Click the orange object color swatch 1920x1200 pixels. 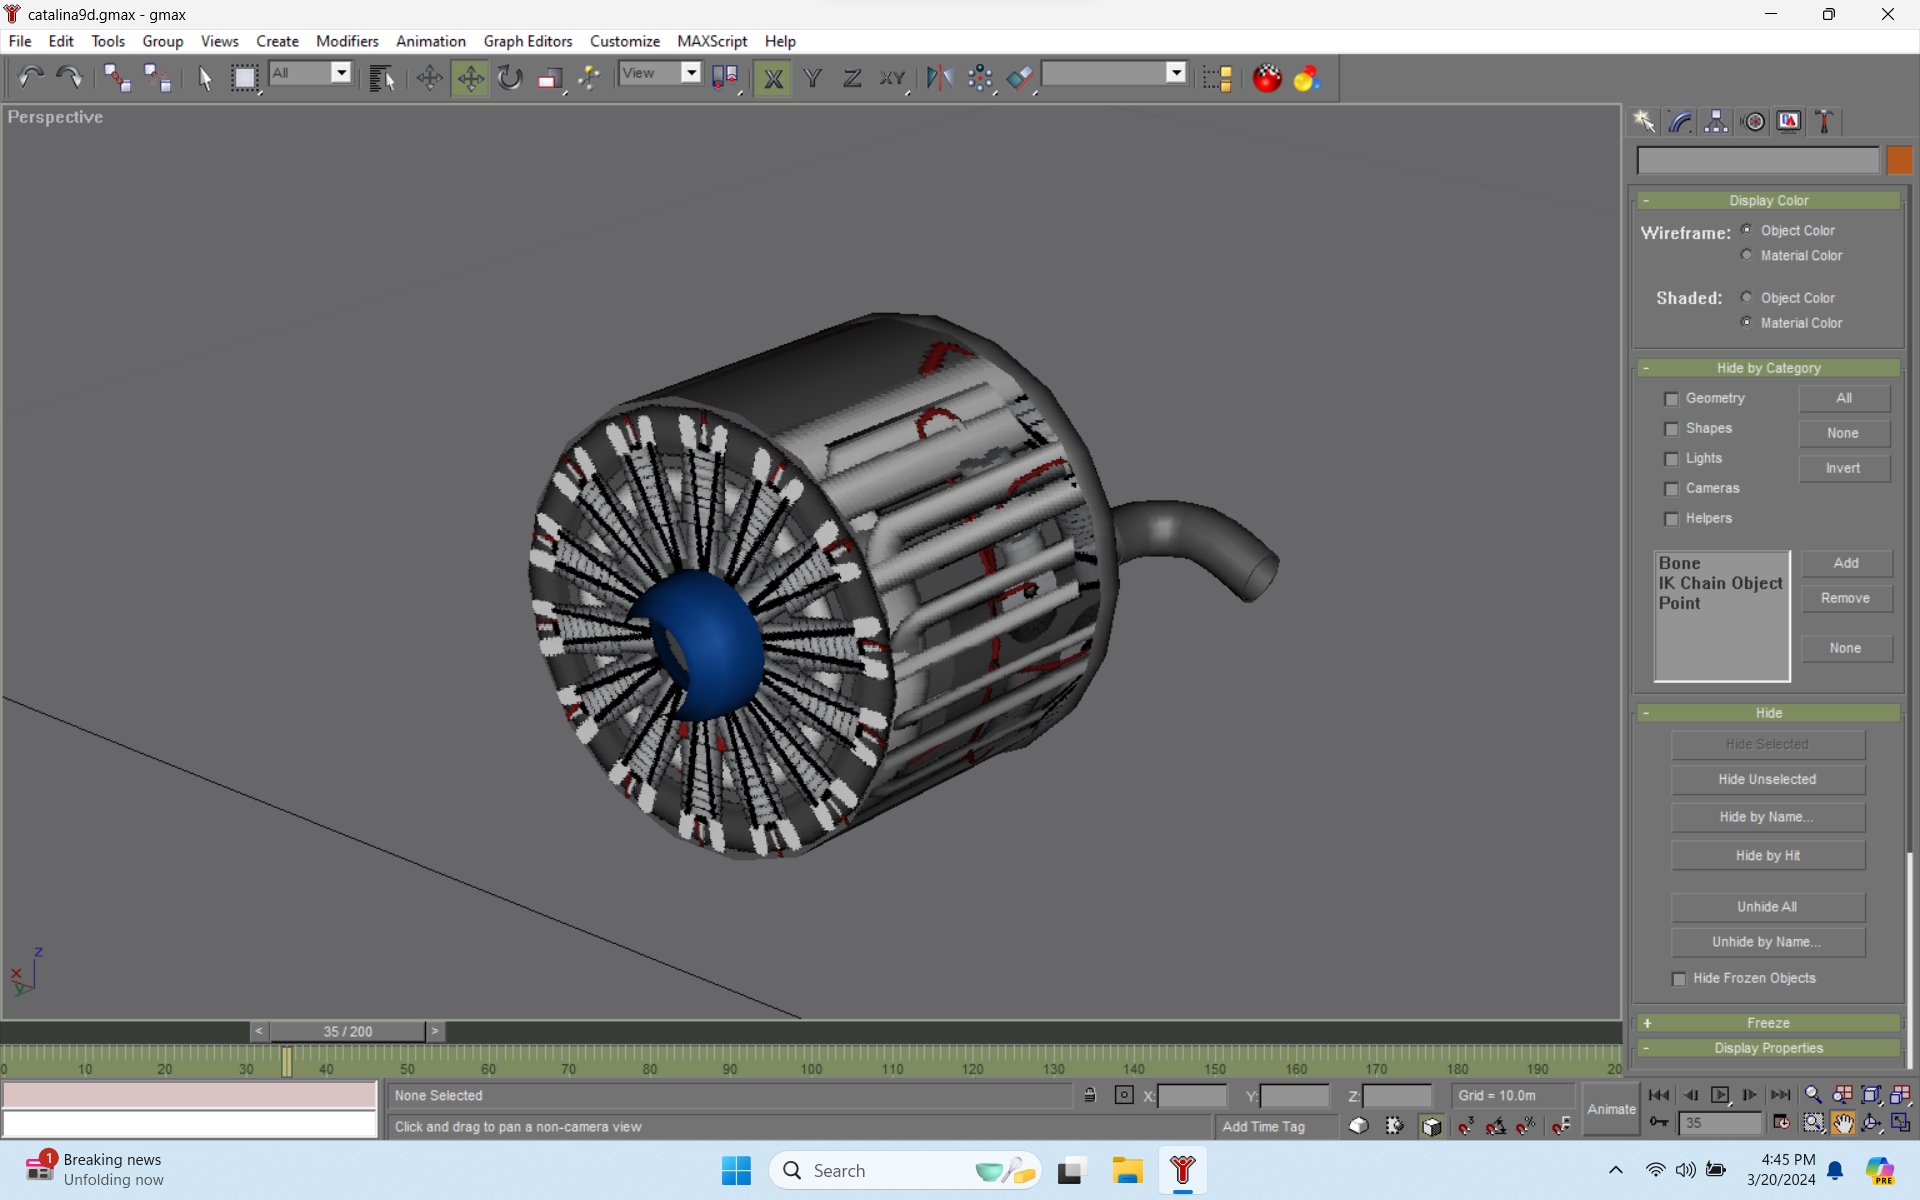1898,160
